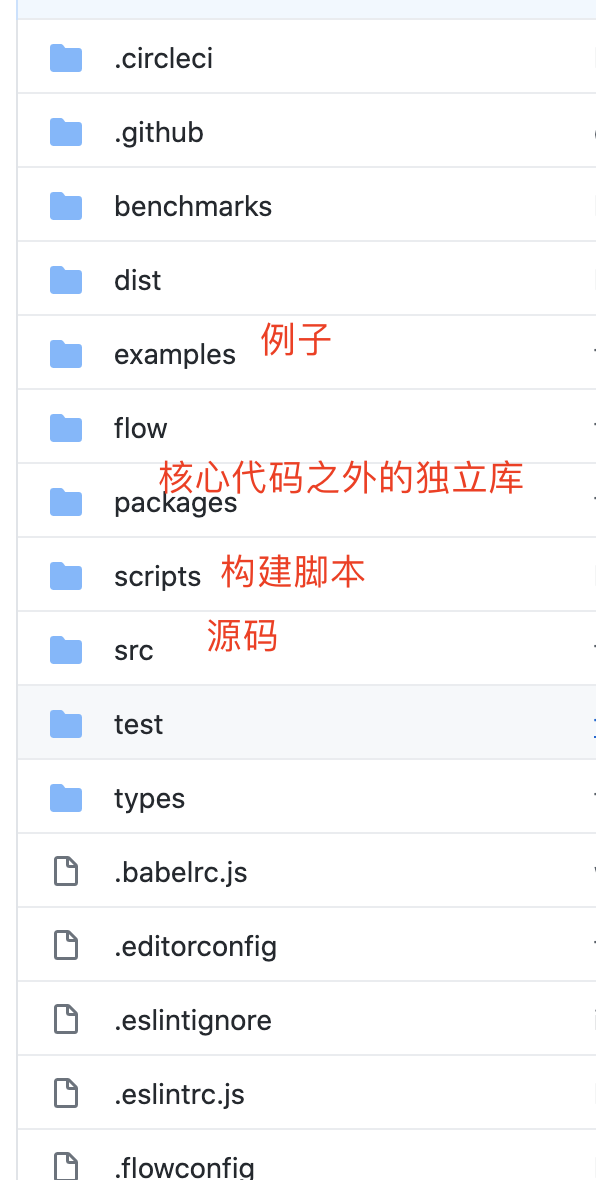Click the .github folder icon
The image size is (596, 1180).
(65, 132)
